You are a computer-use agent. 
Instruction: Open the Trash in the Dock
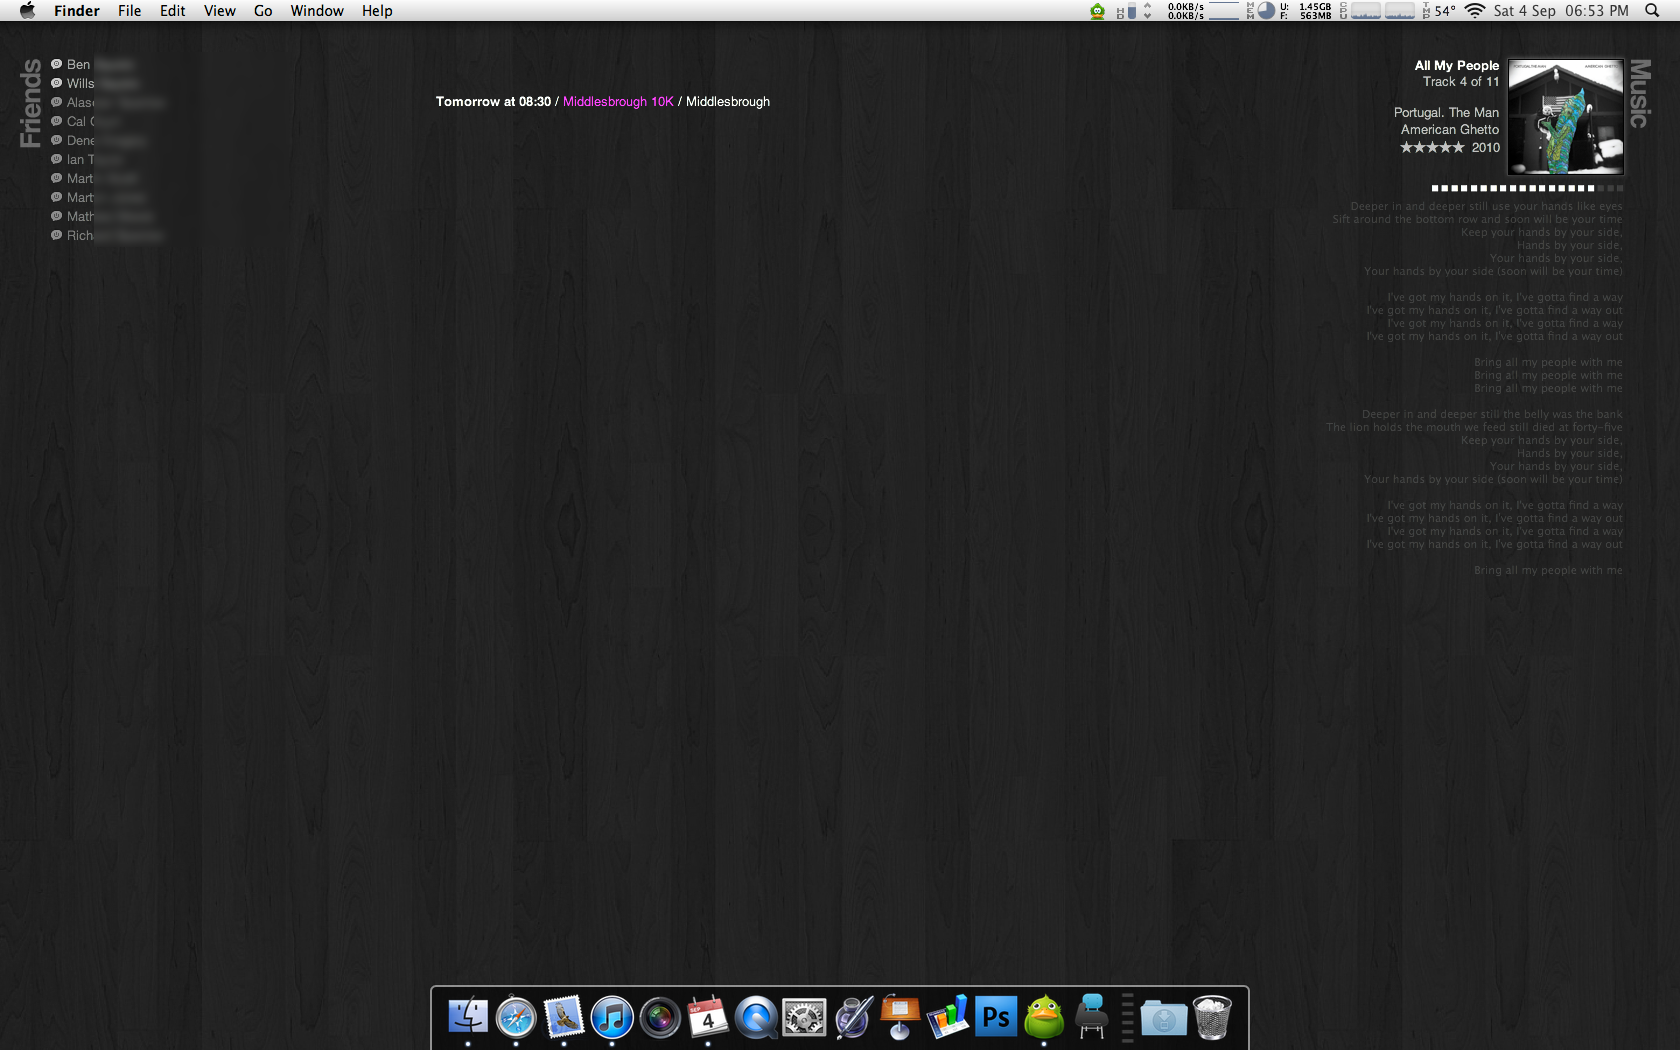[1212, 1018]
